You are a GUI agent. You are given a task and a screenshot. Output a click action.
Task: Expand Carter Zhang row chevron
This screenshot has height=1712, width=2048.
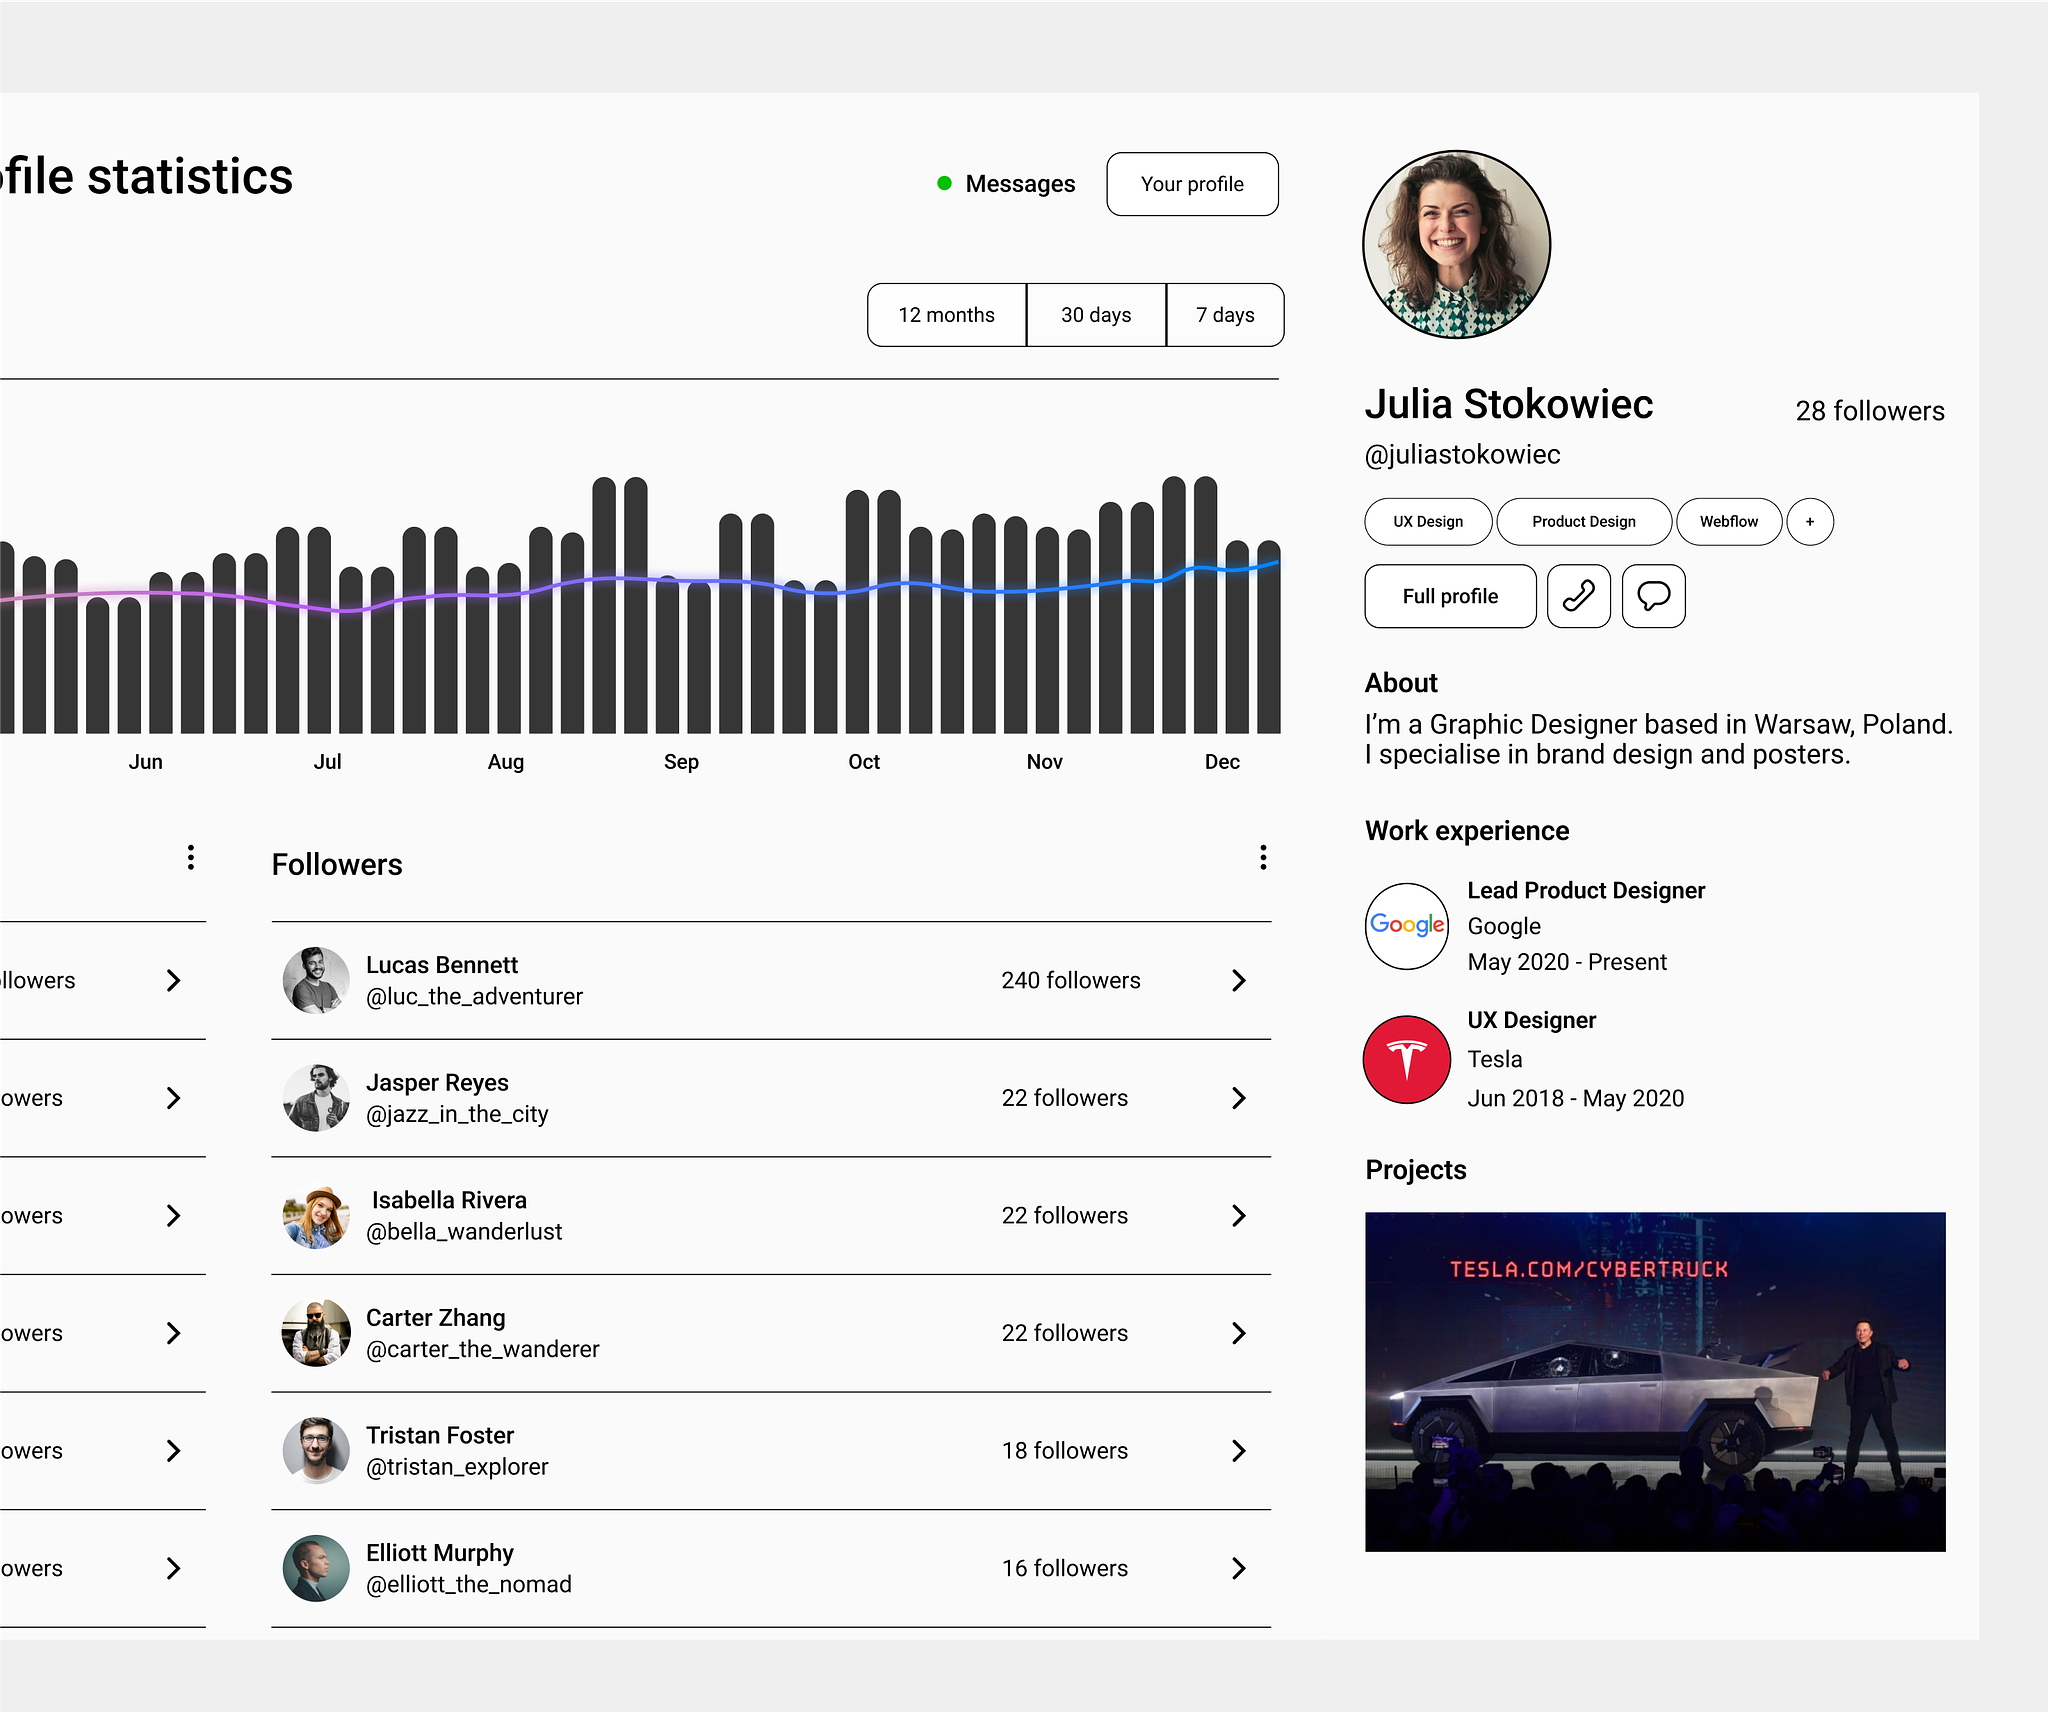point(1239,1333)
